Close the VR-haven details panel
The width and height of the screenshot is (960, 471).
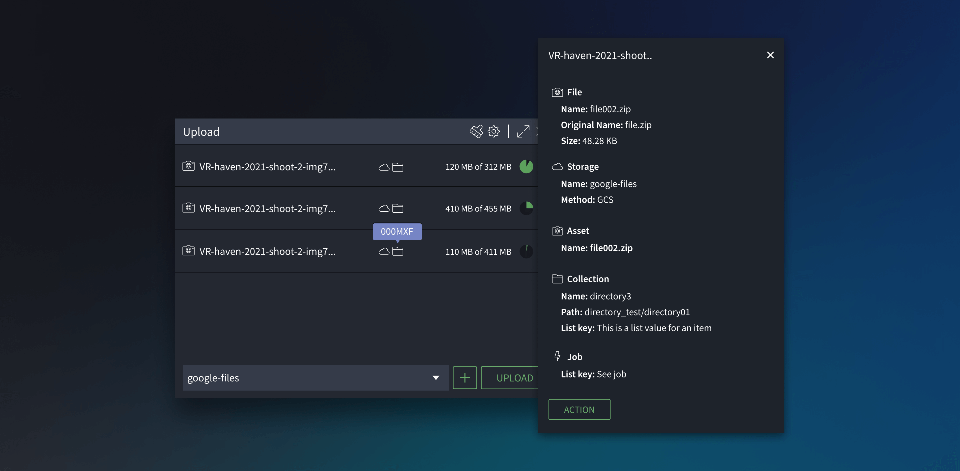[x=770, y=56]
